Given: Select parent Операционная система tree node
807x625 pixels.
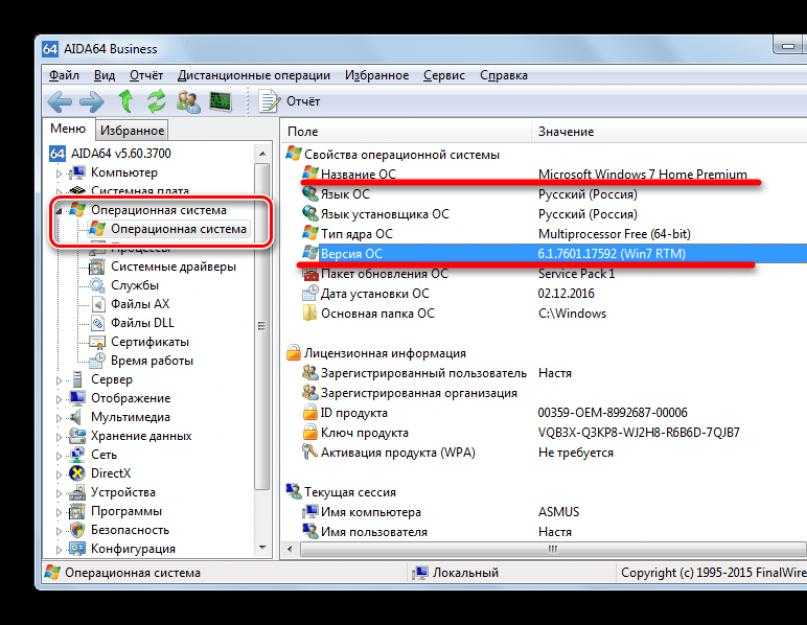Looking at the screenshot, I should coord(158,210).
